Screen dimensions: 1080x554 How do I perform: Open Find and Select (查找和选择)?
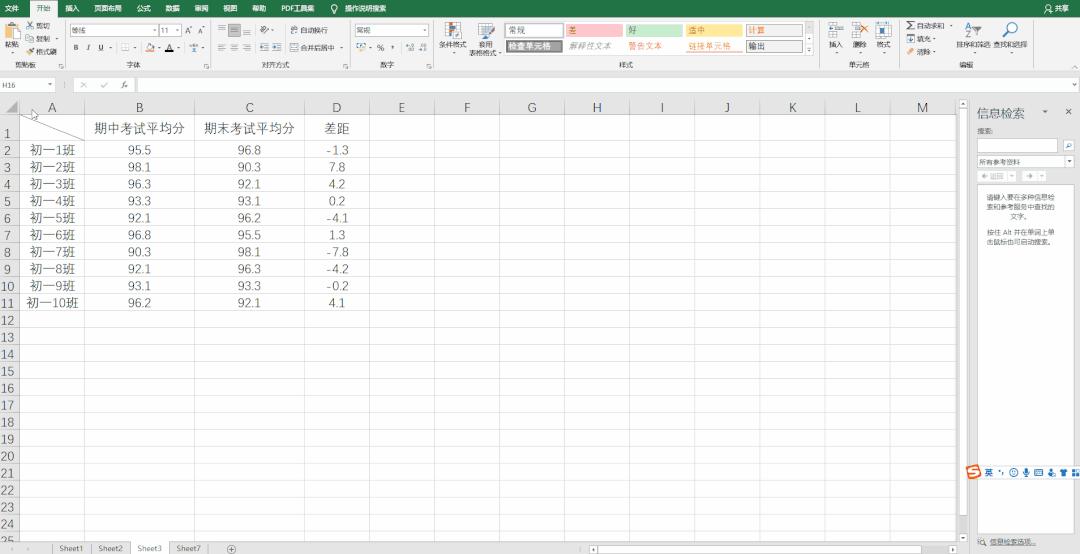(x=1010, y=36)
